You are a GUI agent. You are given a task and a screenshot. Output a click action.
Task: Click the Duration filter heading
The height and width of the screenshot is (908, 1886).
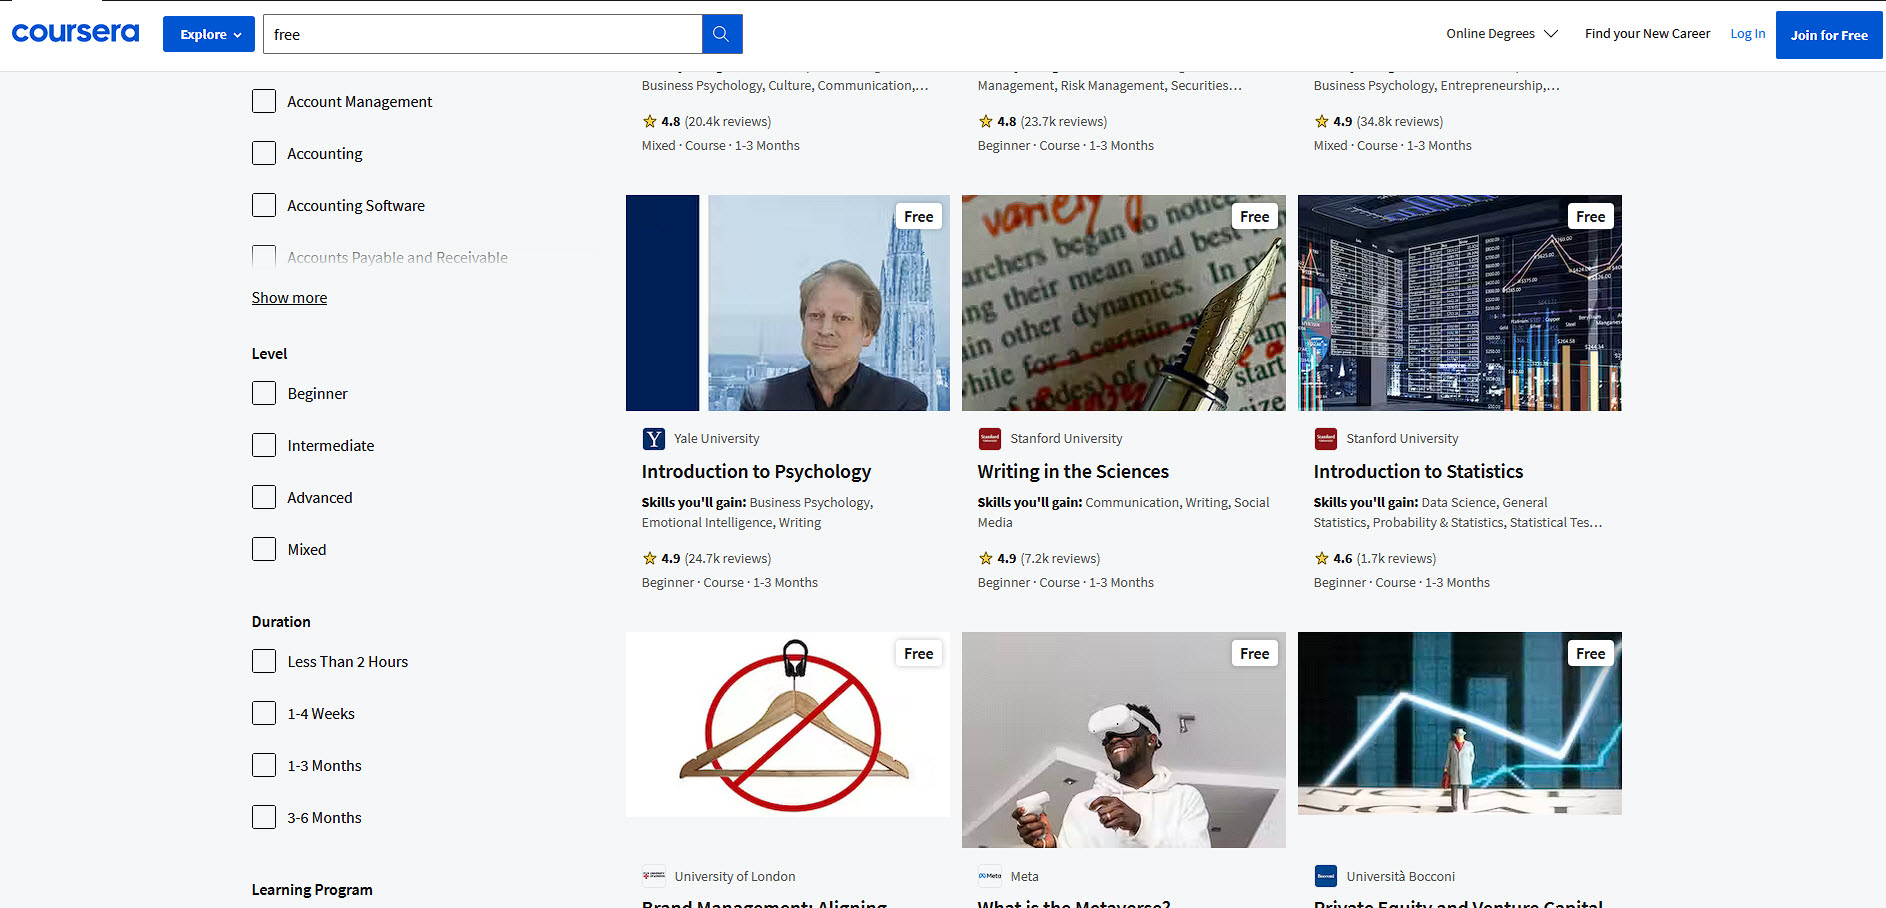[281, 622]
